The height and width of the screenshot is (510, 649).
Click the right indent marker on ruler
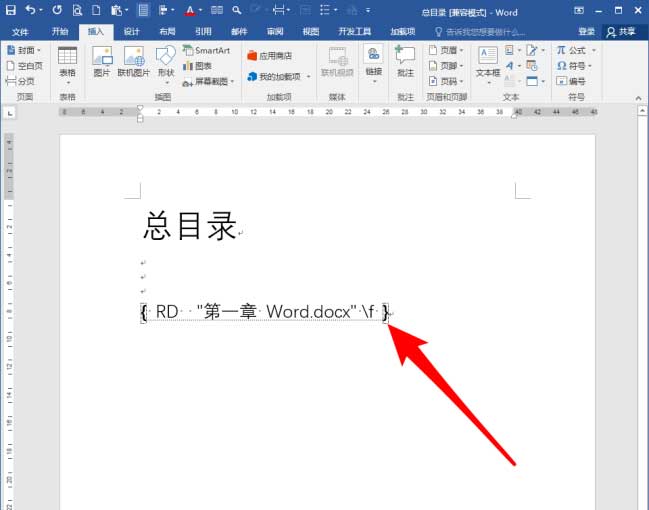click(x=514, y=115)
